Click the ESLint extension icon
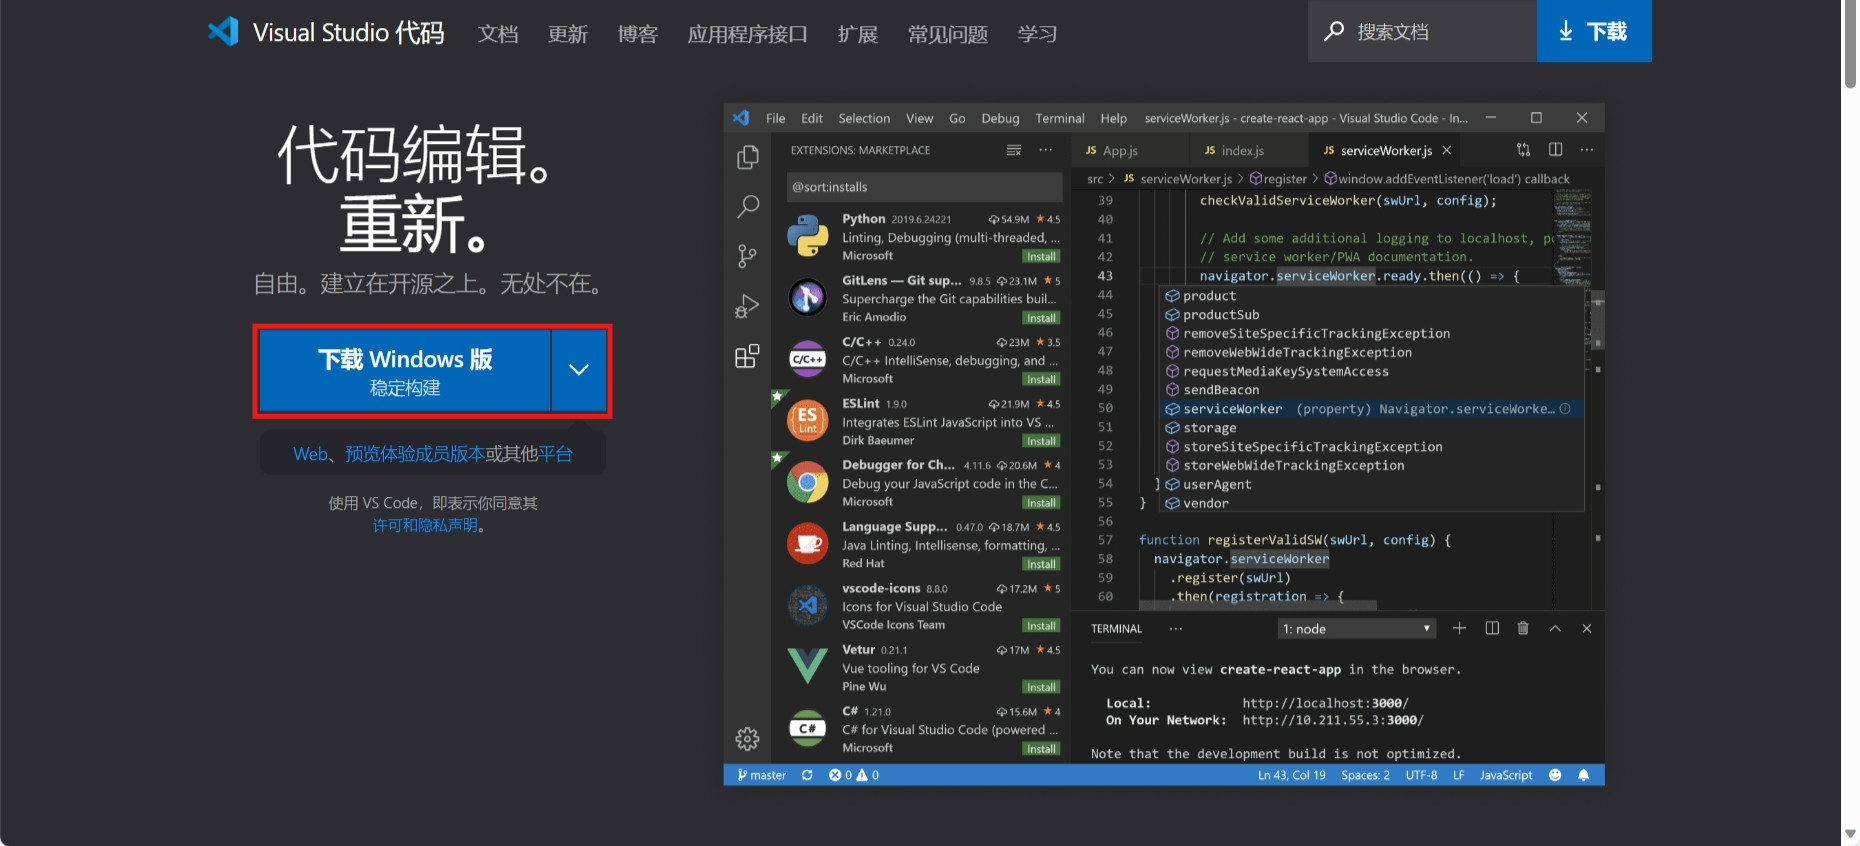This screenshot has height=846, width=1860. [x=808, y=420]
